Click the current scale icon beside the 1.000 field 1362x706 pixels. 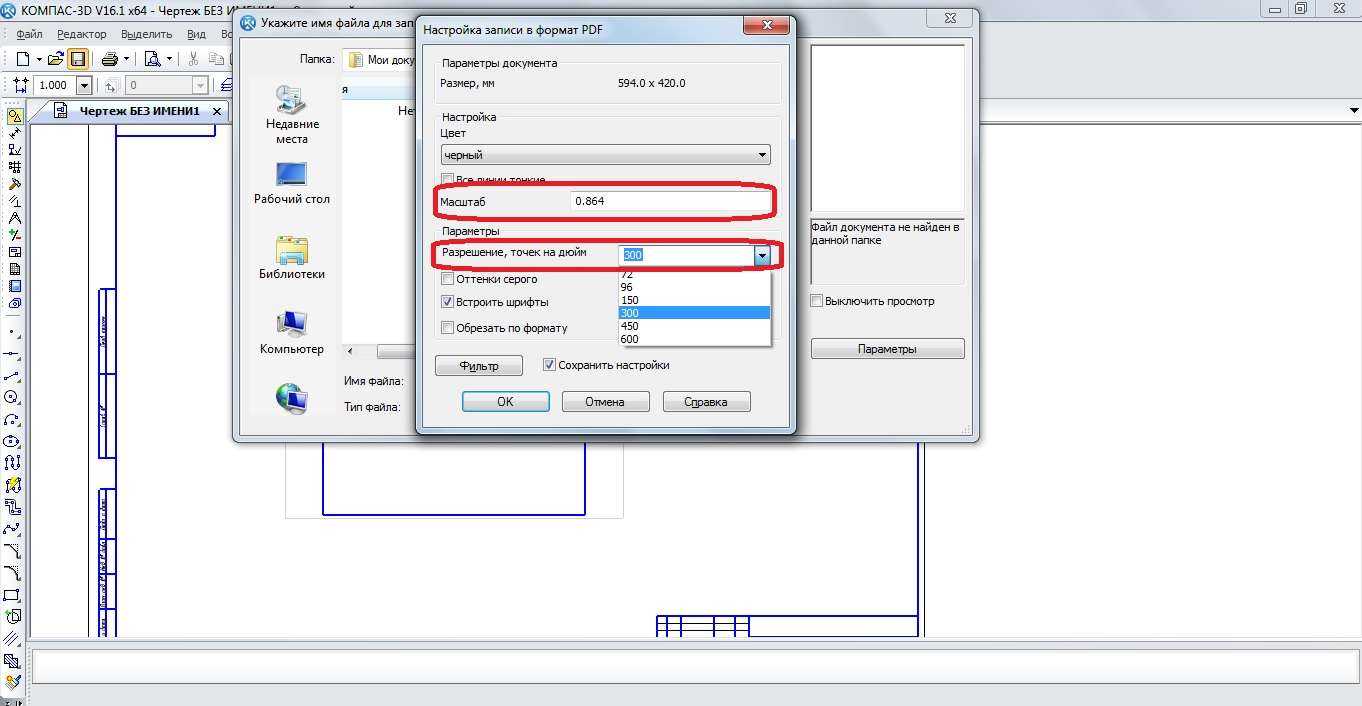pyautogui.click(x=19, y=85)
